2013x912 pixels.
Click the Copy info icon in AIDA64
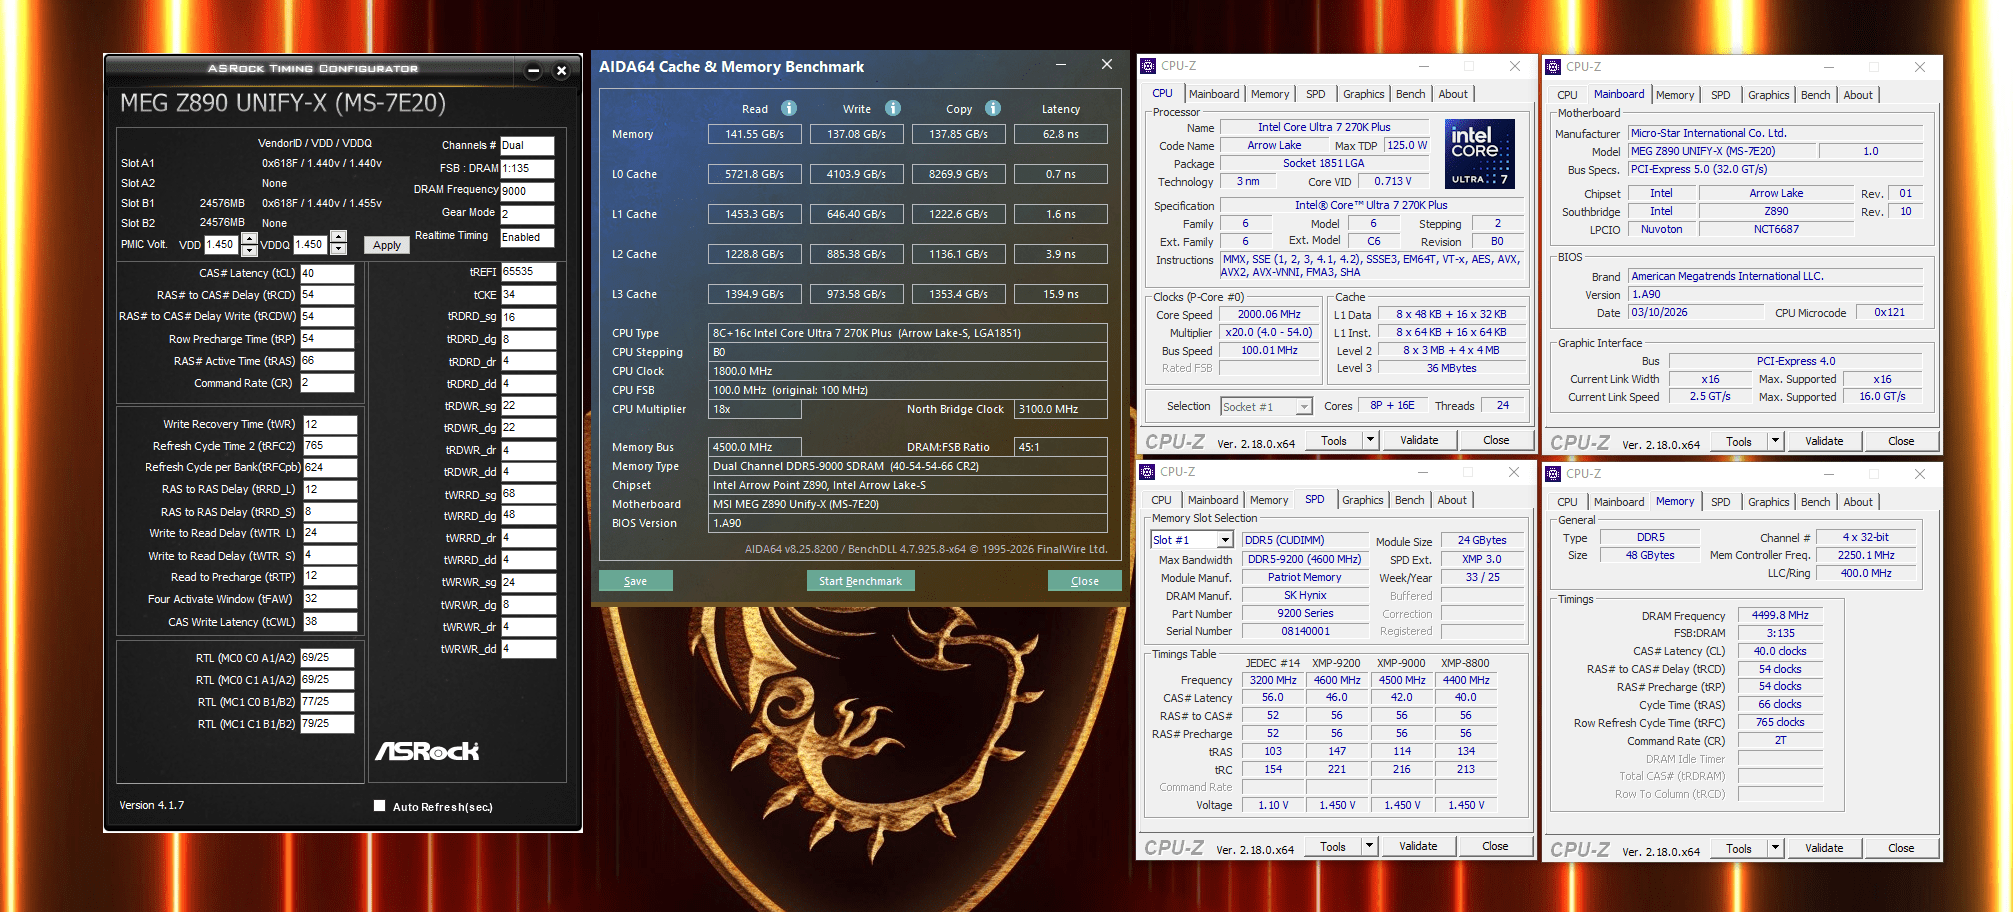(993, 108)
